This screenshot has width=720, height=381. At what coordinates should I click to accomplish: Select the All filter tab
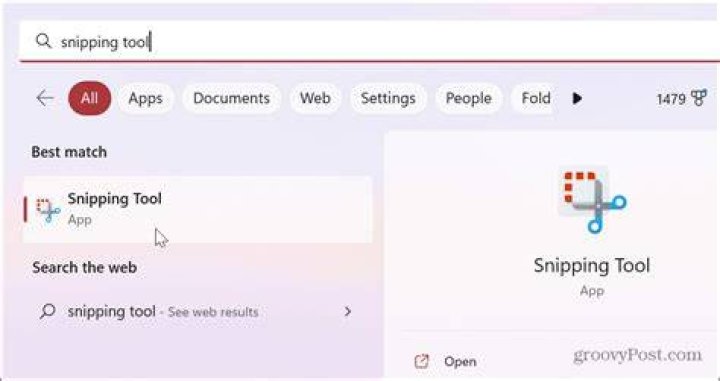(x=90, y=98)
